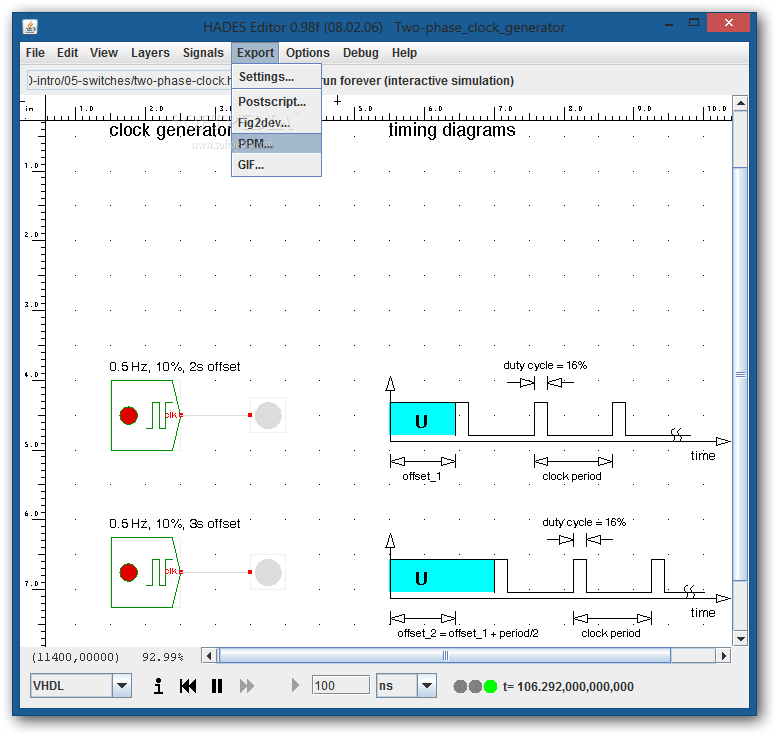Minimize the HADES Editor window
The height and width of the screenshot is (736, 777).
668,23
